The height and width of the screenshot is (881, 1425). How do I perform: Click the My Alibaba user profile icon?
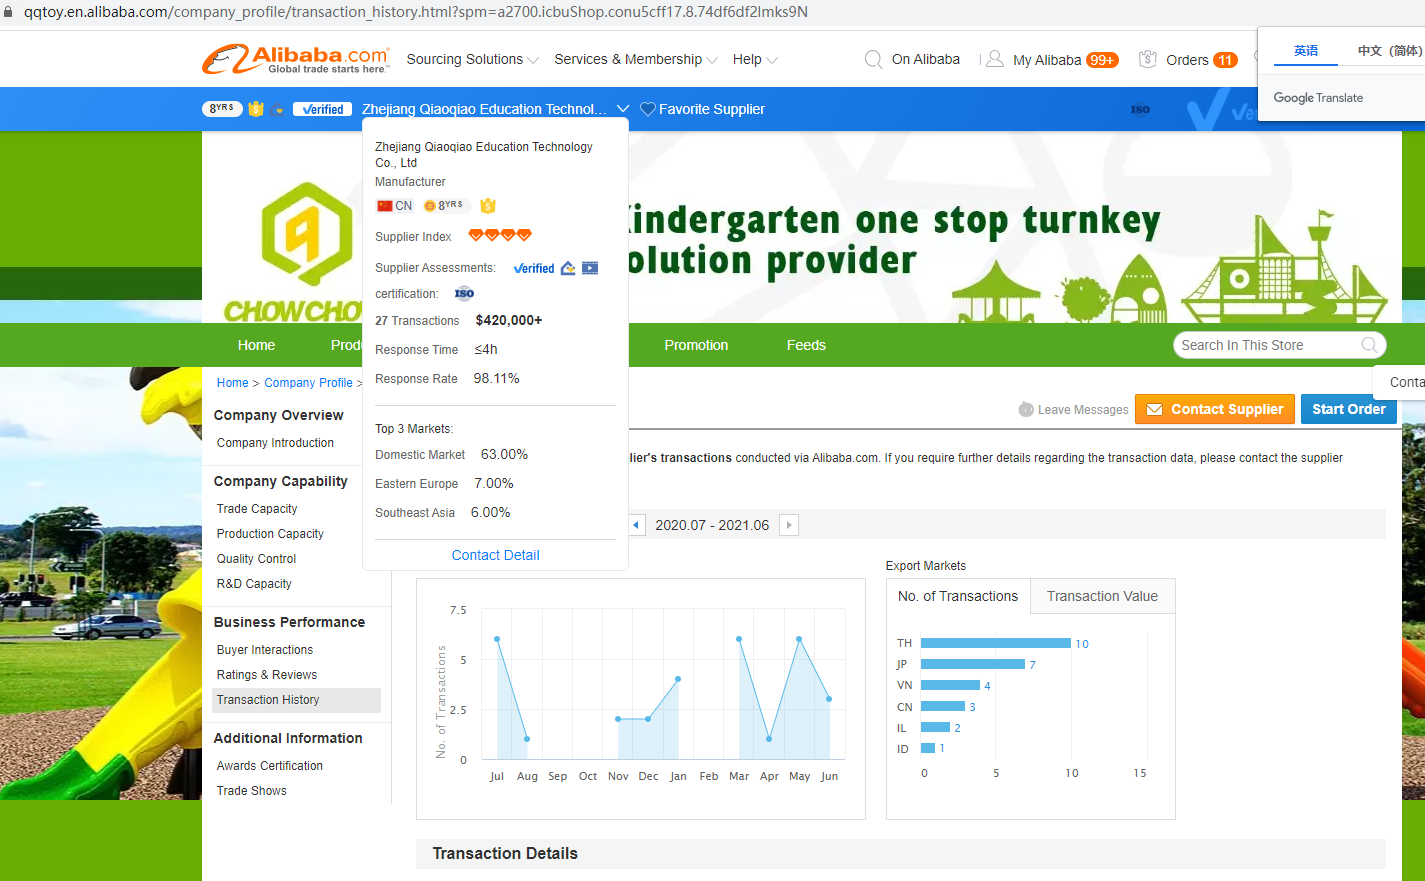point(994,60)
